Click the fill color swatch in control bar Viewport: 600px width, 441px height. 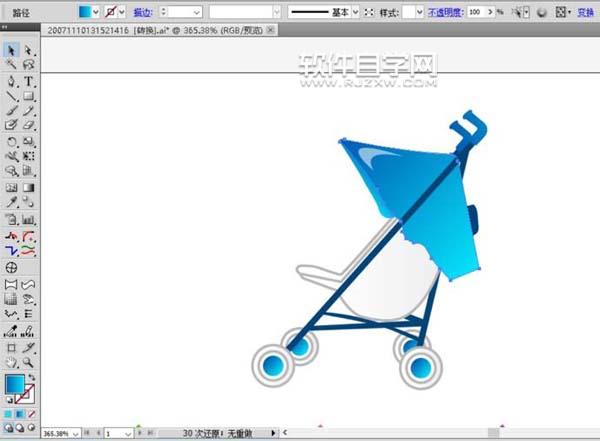pyautogui.click(x=85, y=12)
